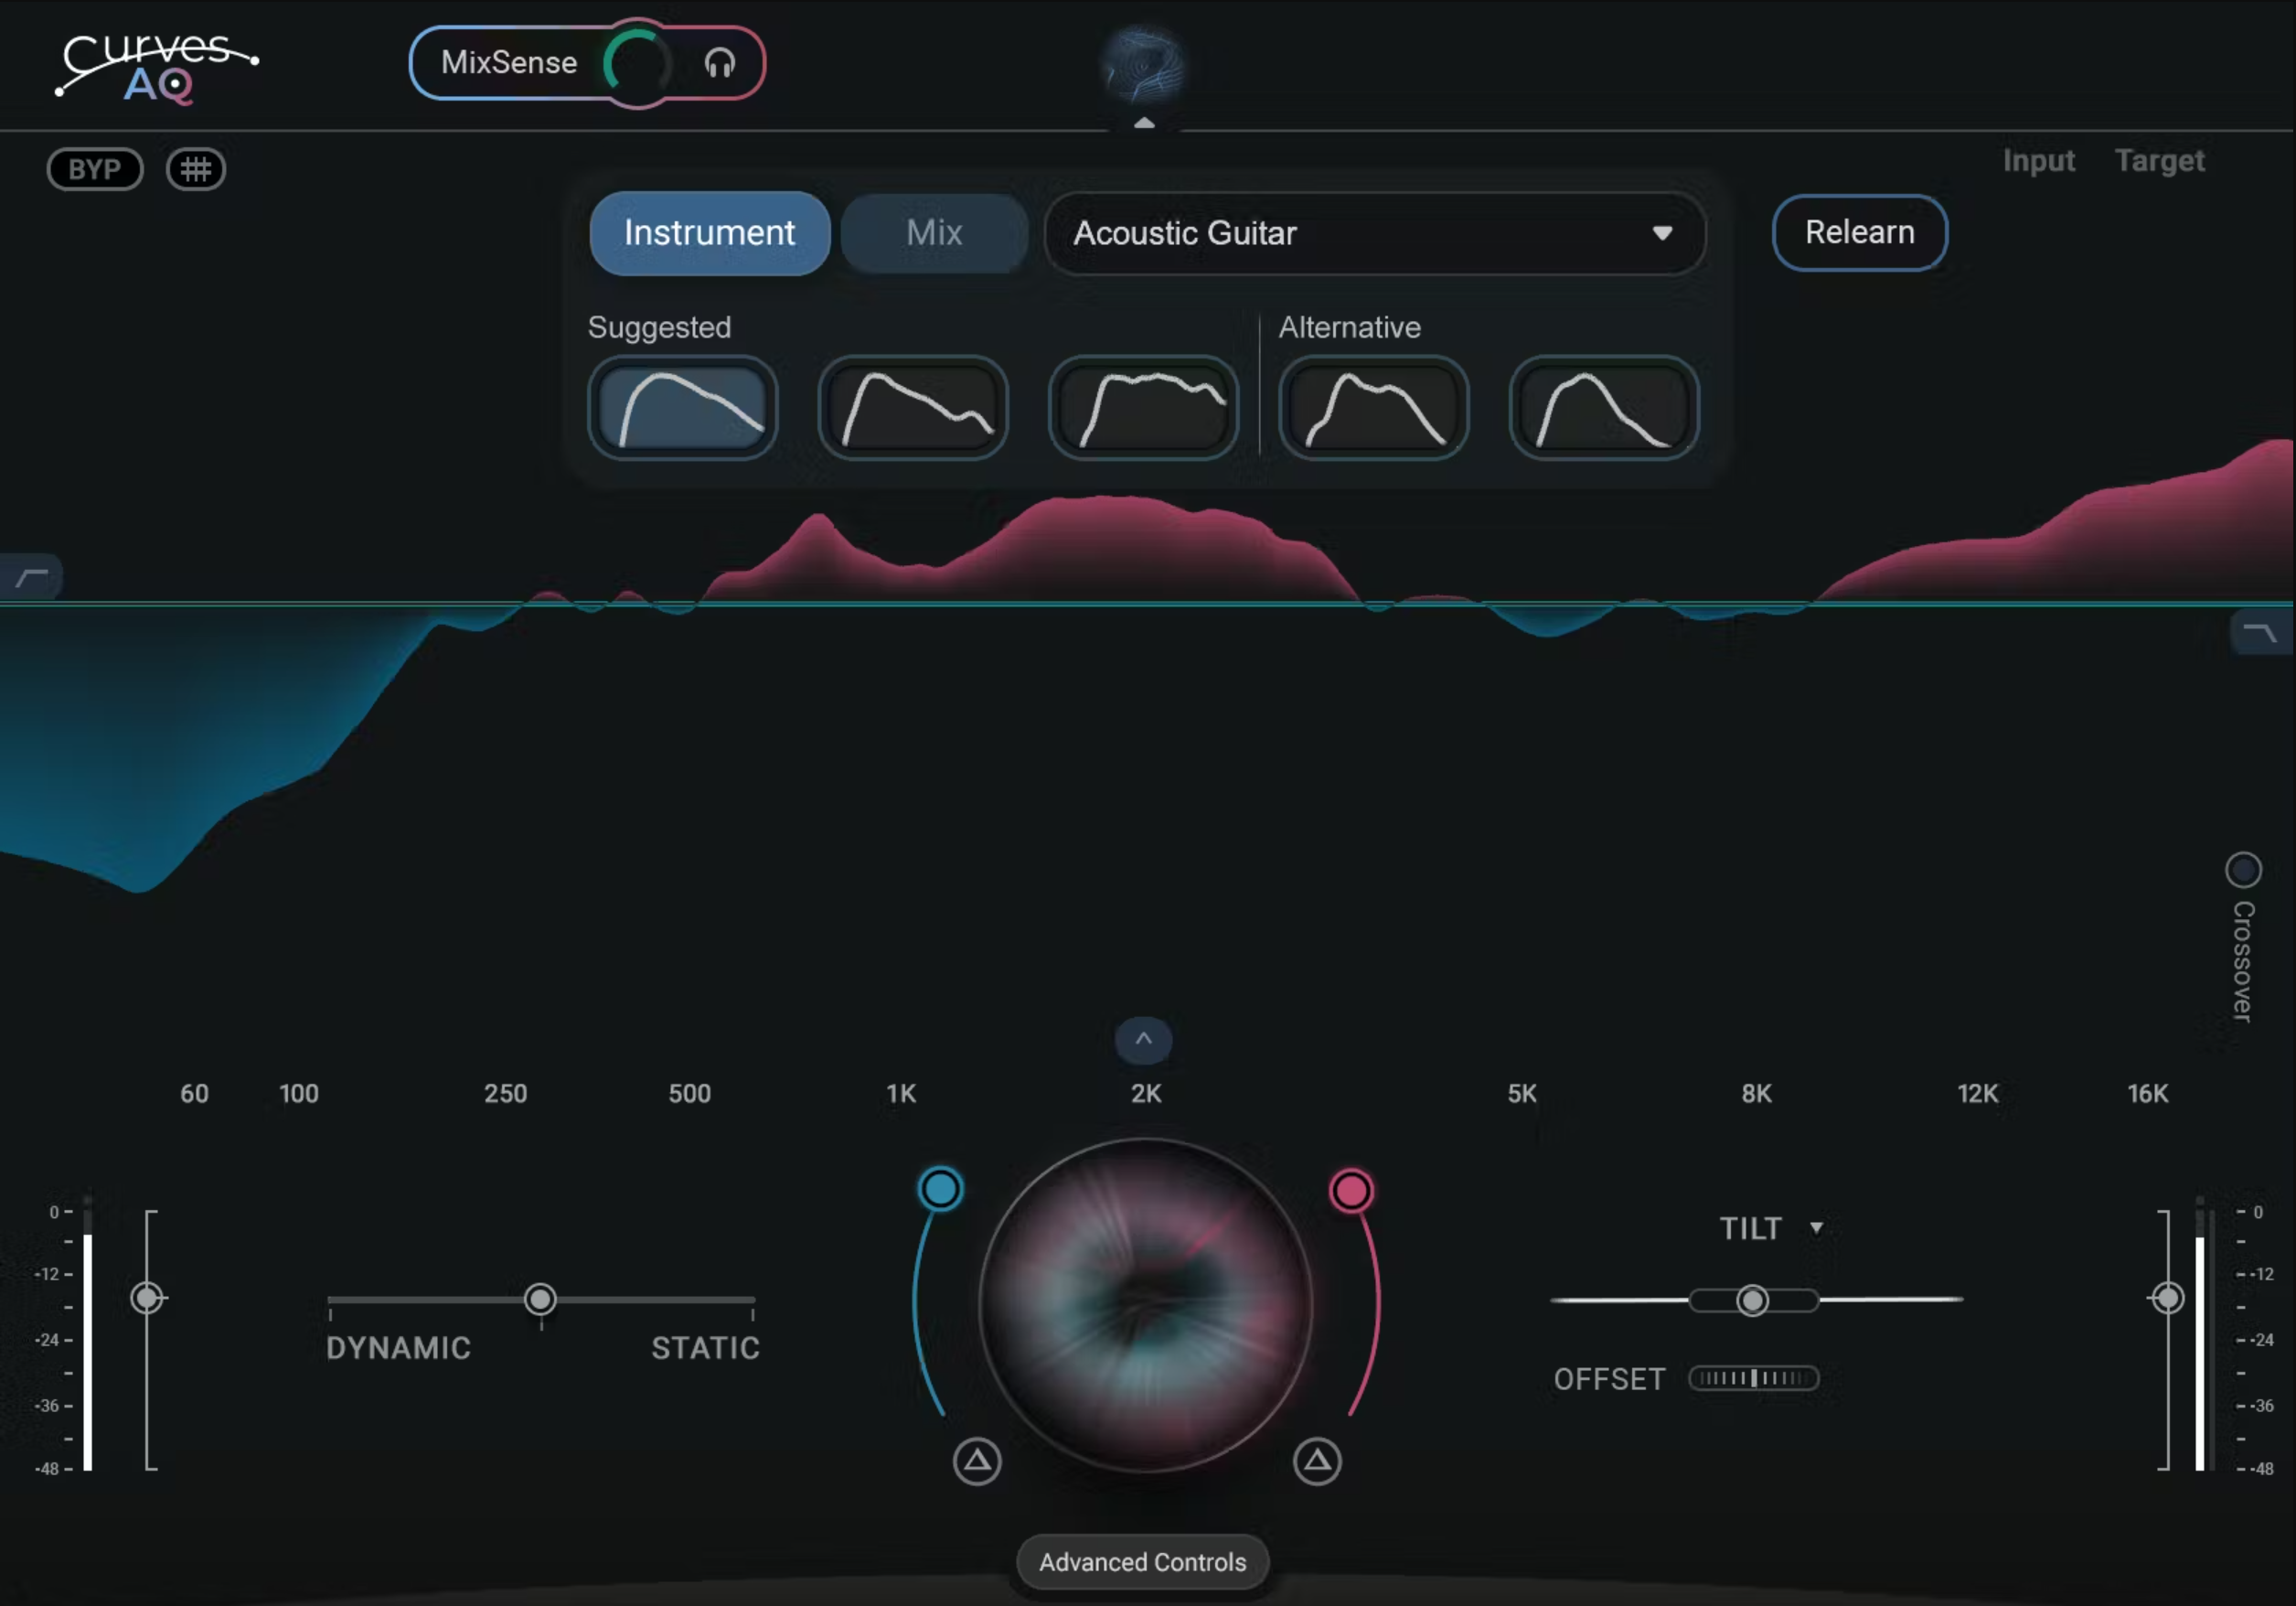The height and width of the screenshot is (1606, 2296).
Task: Select the second Suggested curve thumbnail
Action: (913, 408)
